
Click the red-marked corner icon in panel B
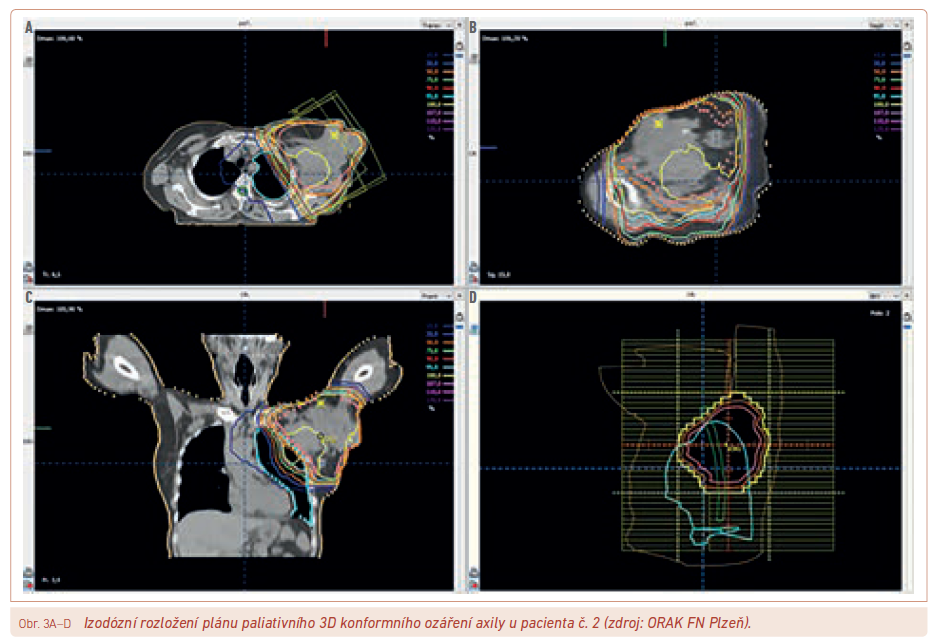tap(477, 279)
